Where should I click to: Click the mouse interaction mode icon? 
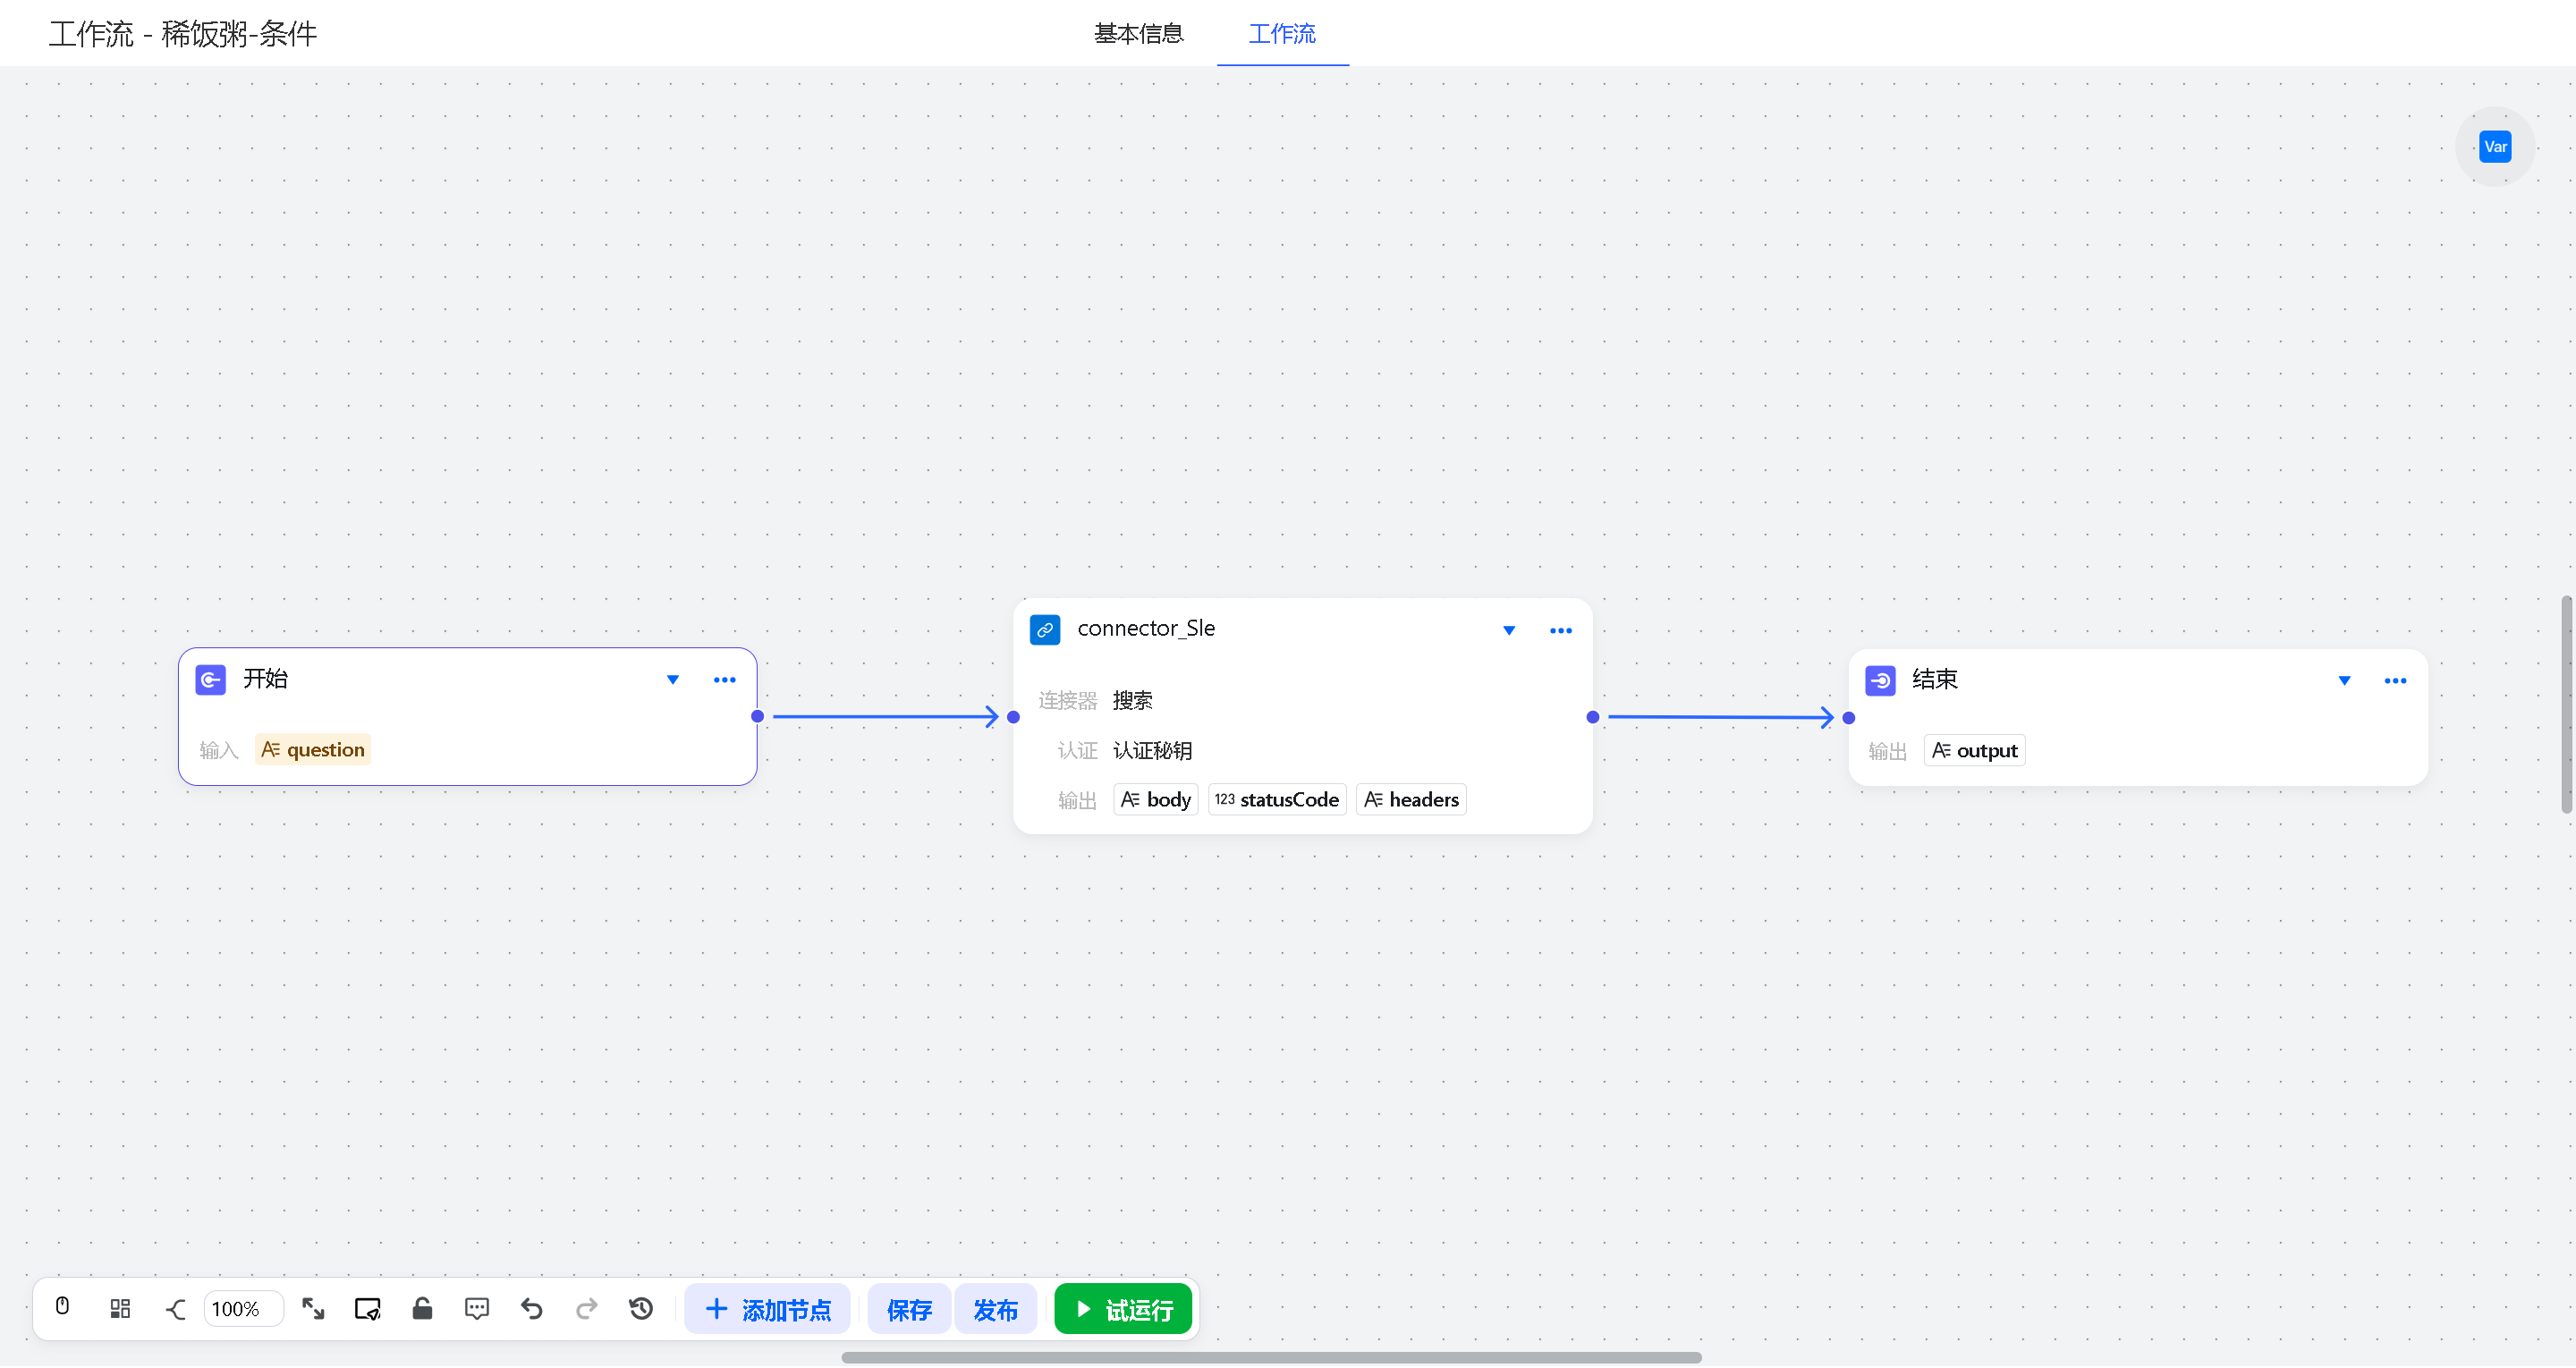62,1307
